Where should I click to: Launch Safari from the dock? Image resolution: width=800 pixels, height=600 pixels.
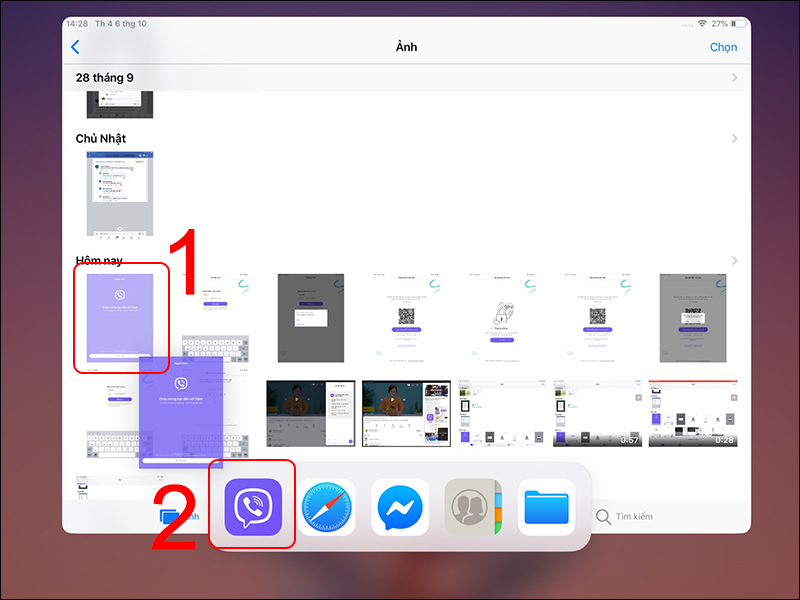coord(326,507)
